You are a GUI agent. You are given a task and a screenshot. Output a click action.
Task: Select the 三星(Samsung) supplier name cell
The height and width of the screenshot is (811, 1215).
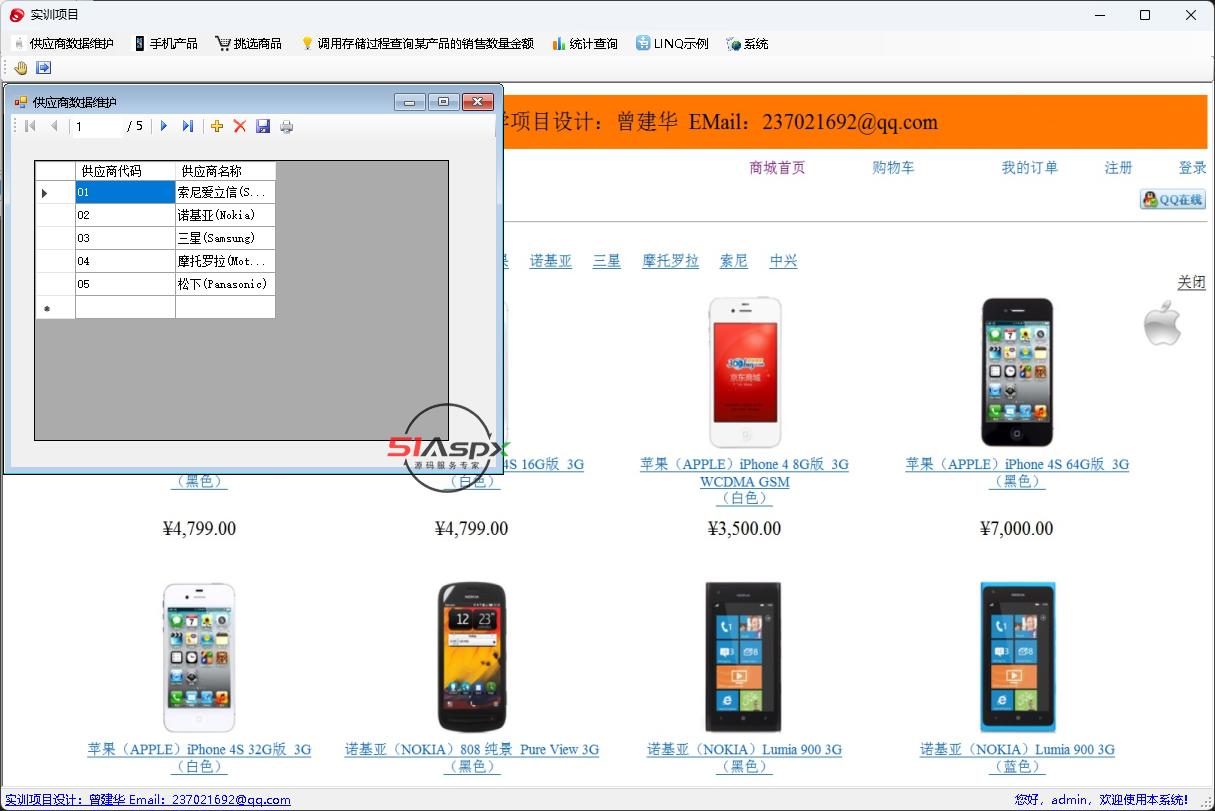point(226,238)
